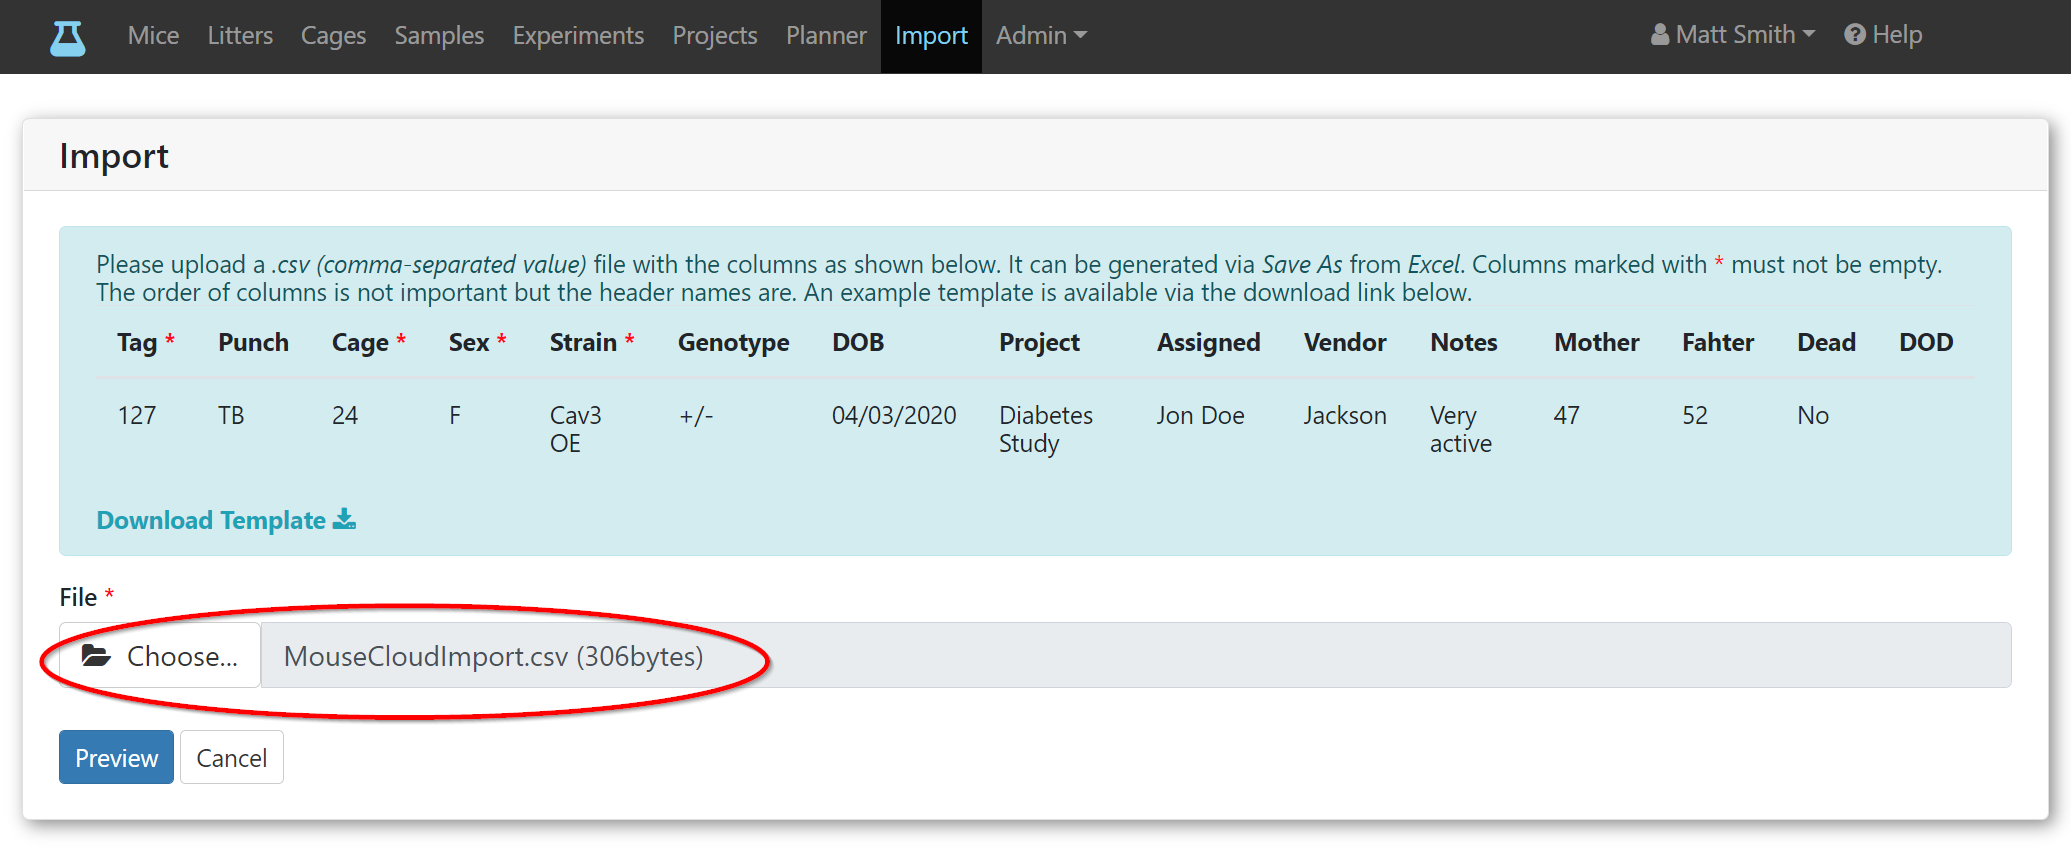
Task: Select the Projects nav item
Action: tap(715, 36)
